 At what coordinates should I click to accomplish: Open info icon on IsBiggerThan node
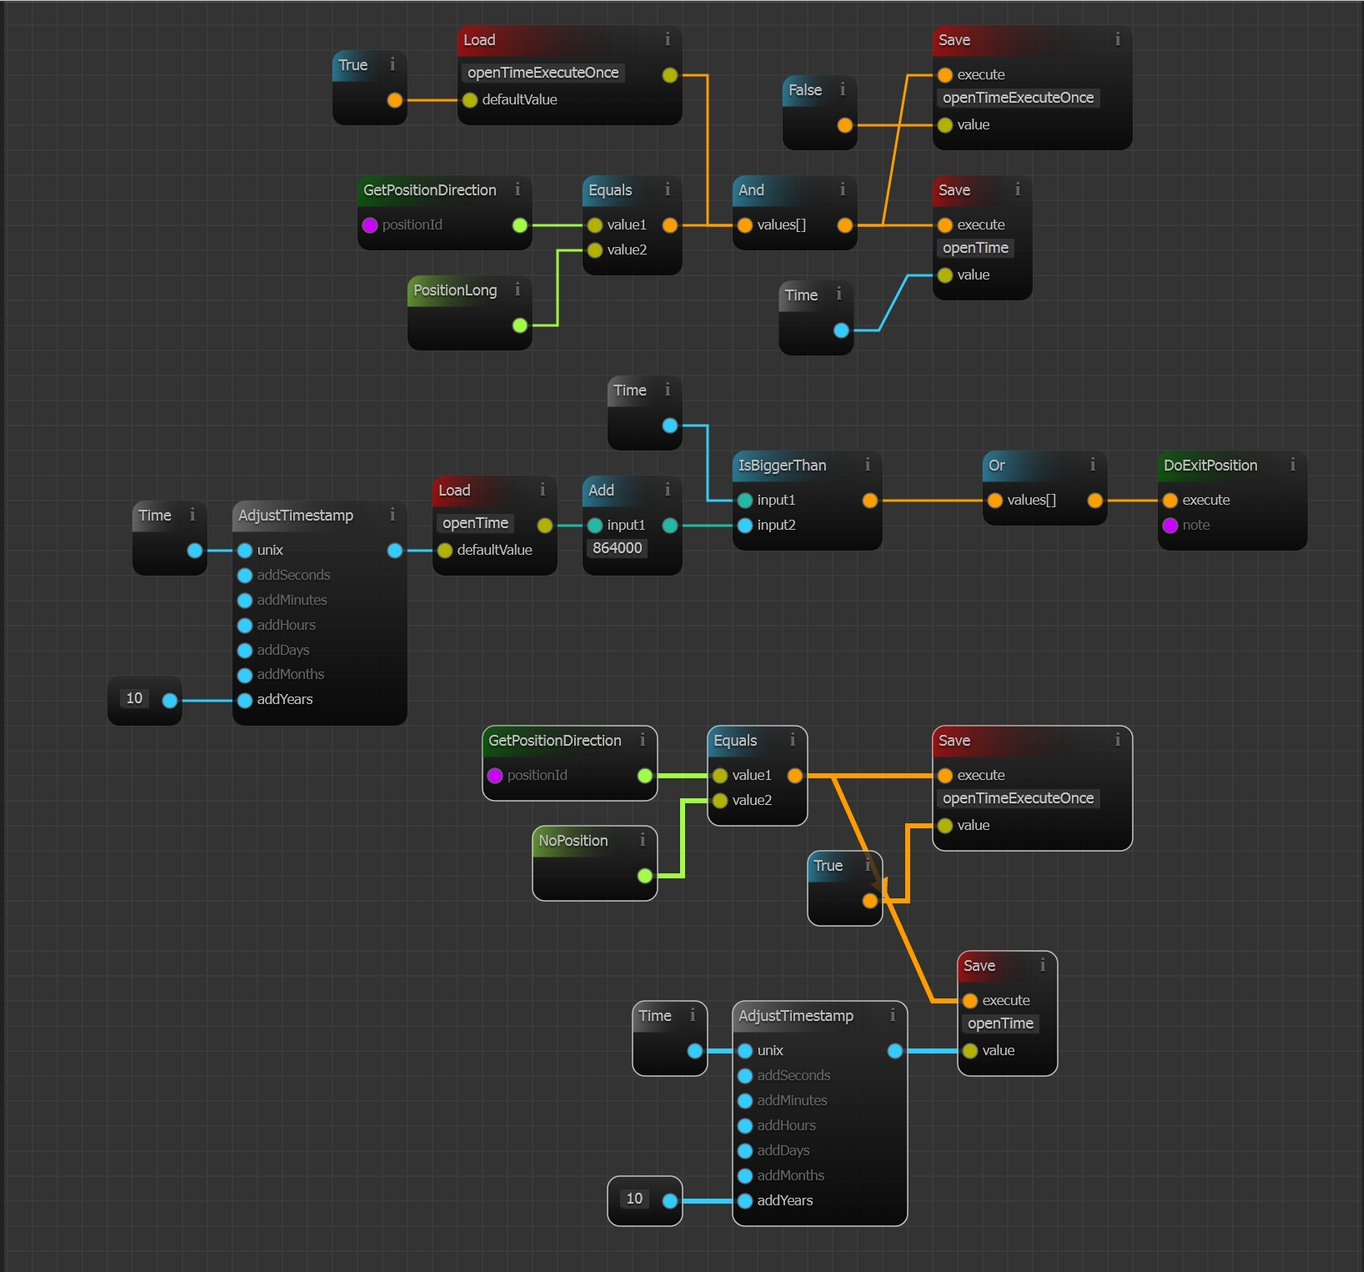click(867, 465)
